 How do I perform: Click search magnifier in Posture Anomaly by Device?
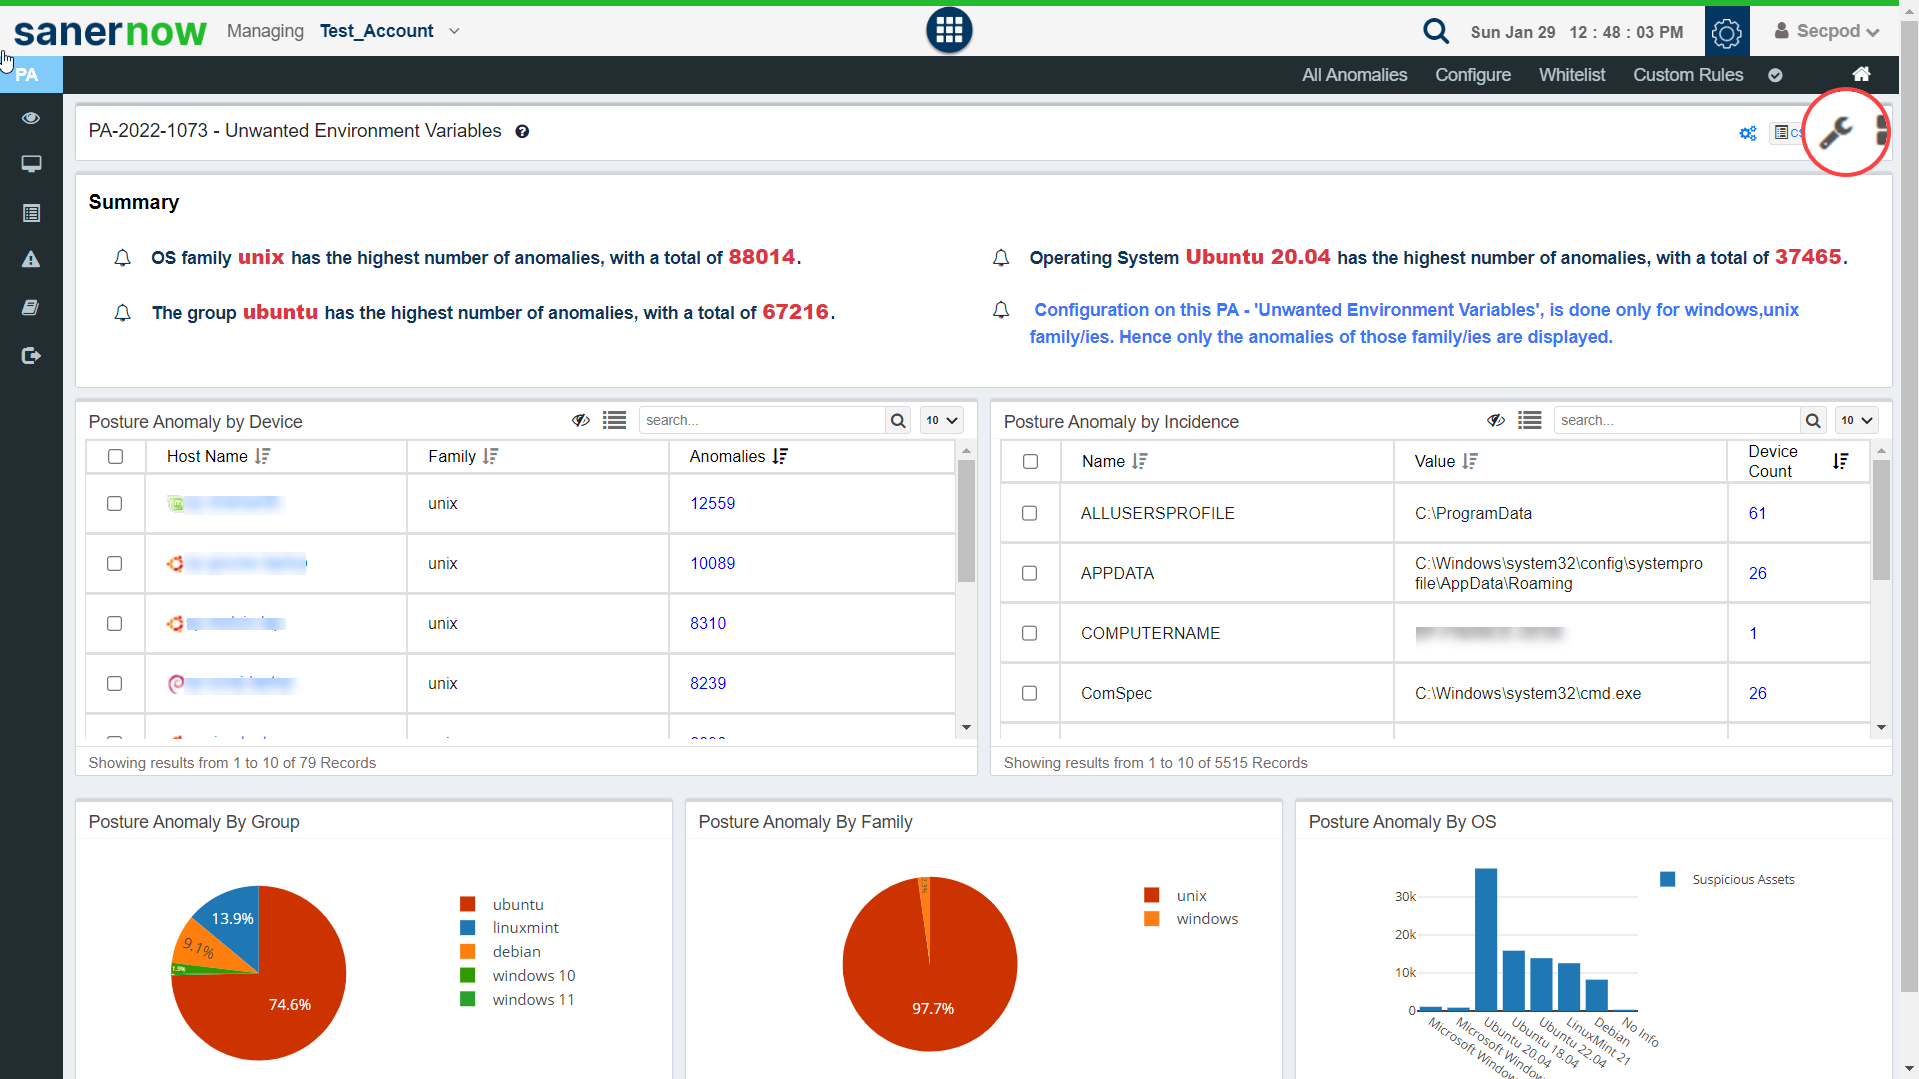(x=898, y=421)
